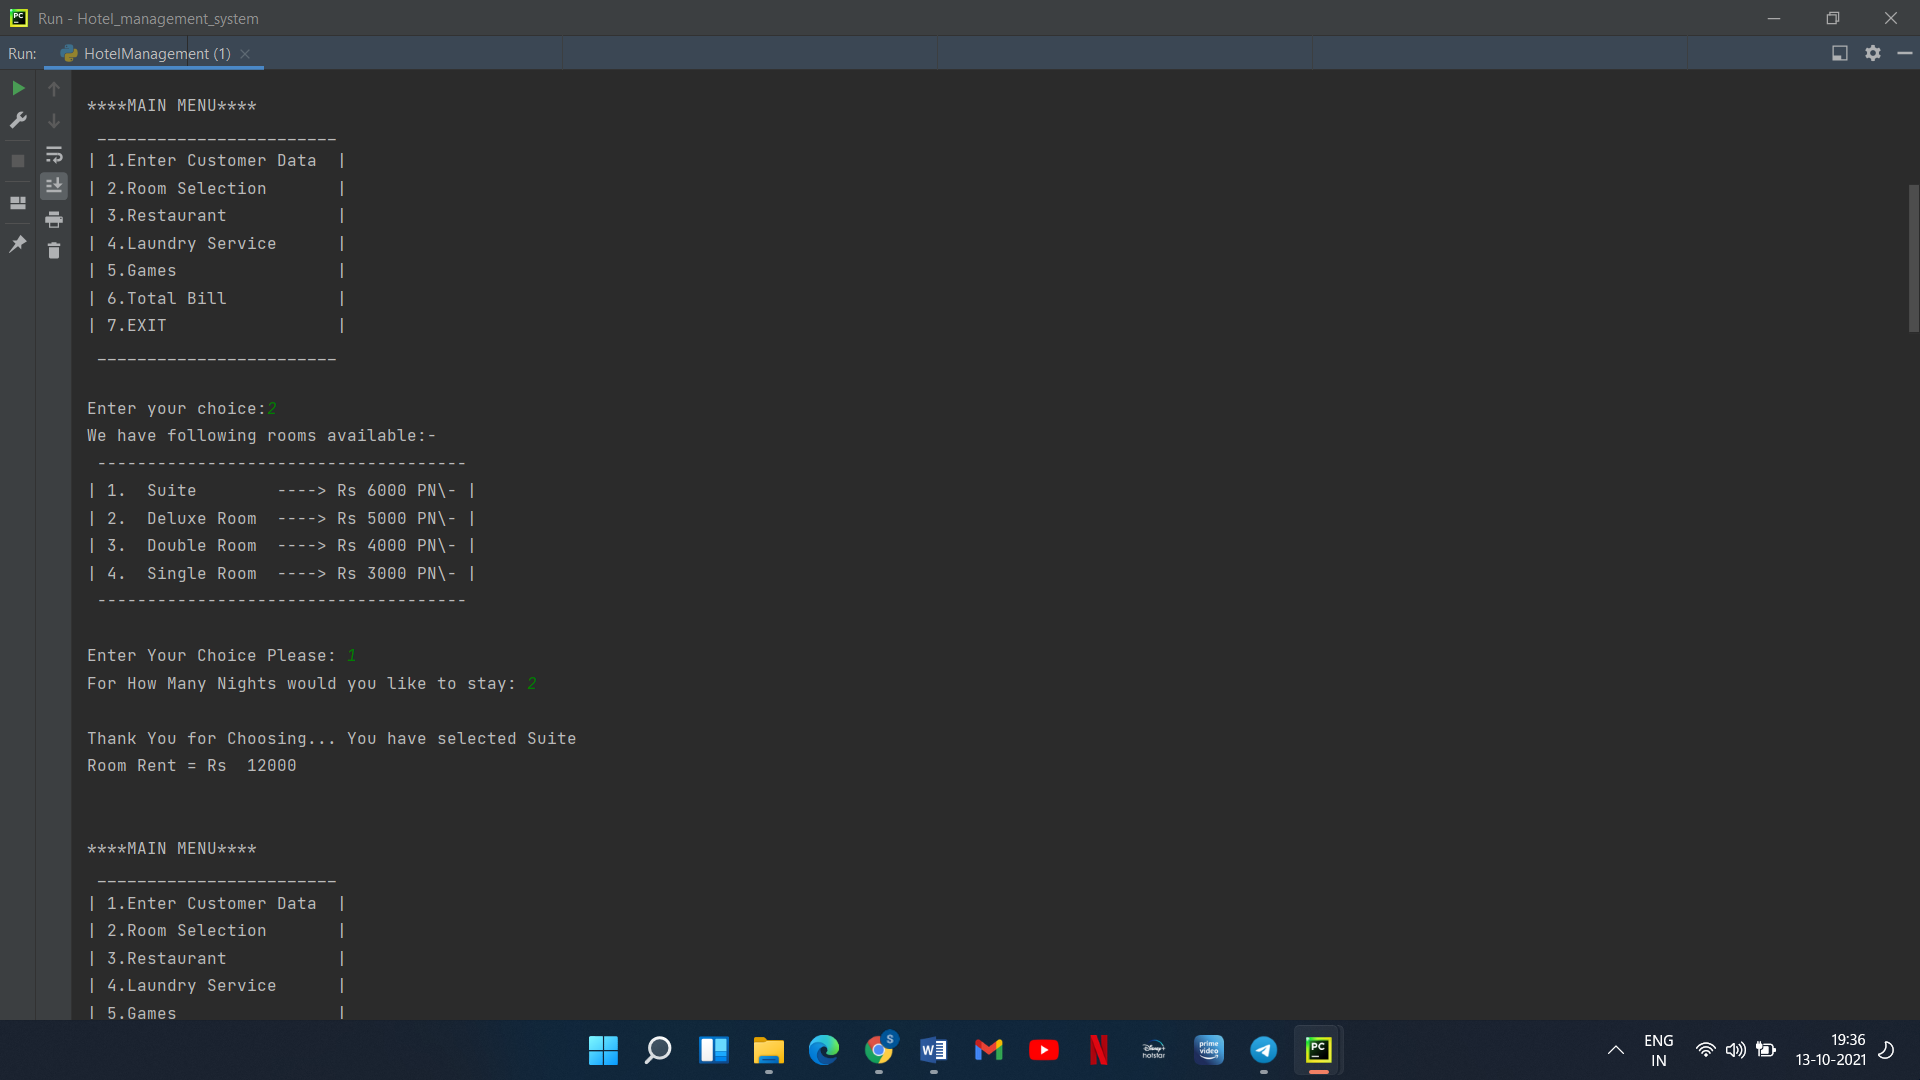Open Run panel settings gear
This screenshot has width=1920, height=1080.
coord(1873,53)
